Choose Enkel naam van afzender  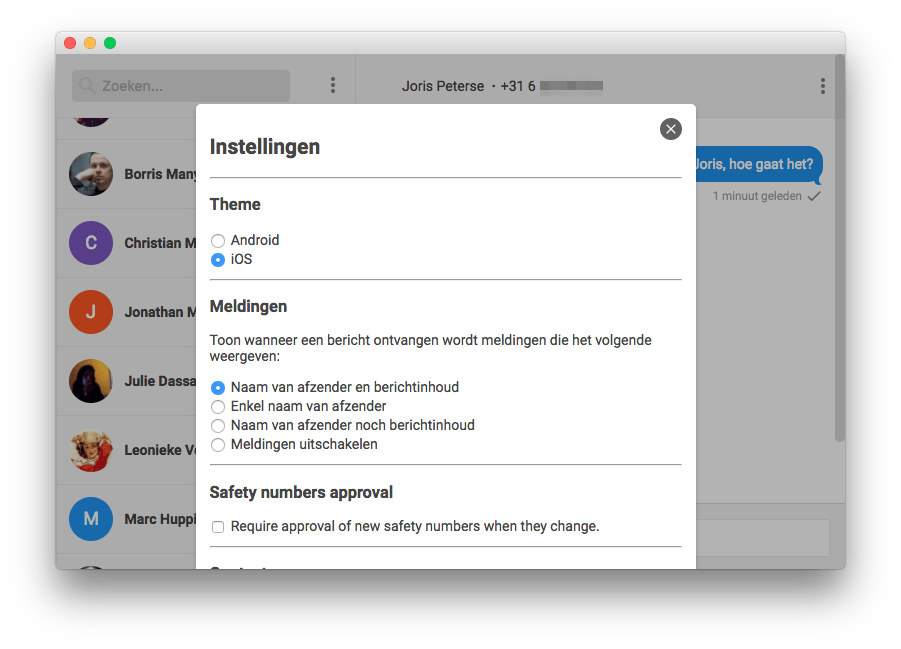[x=218, y=407]
